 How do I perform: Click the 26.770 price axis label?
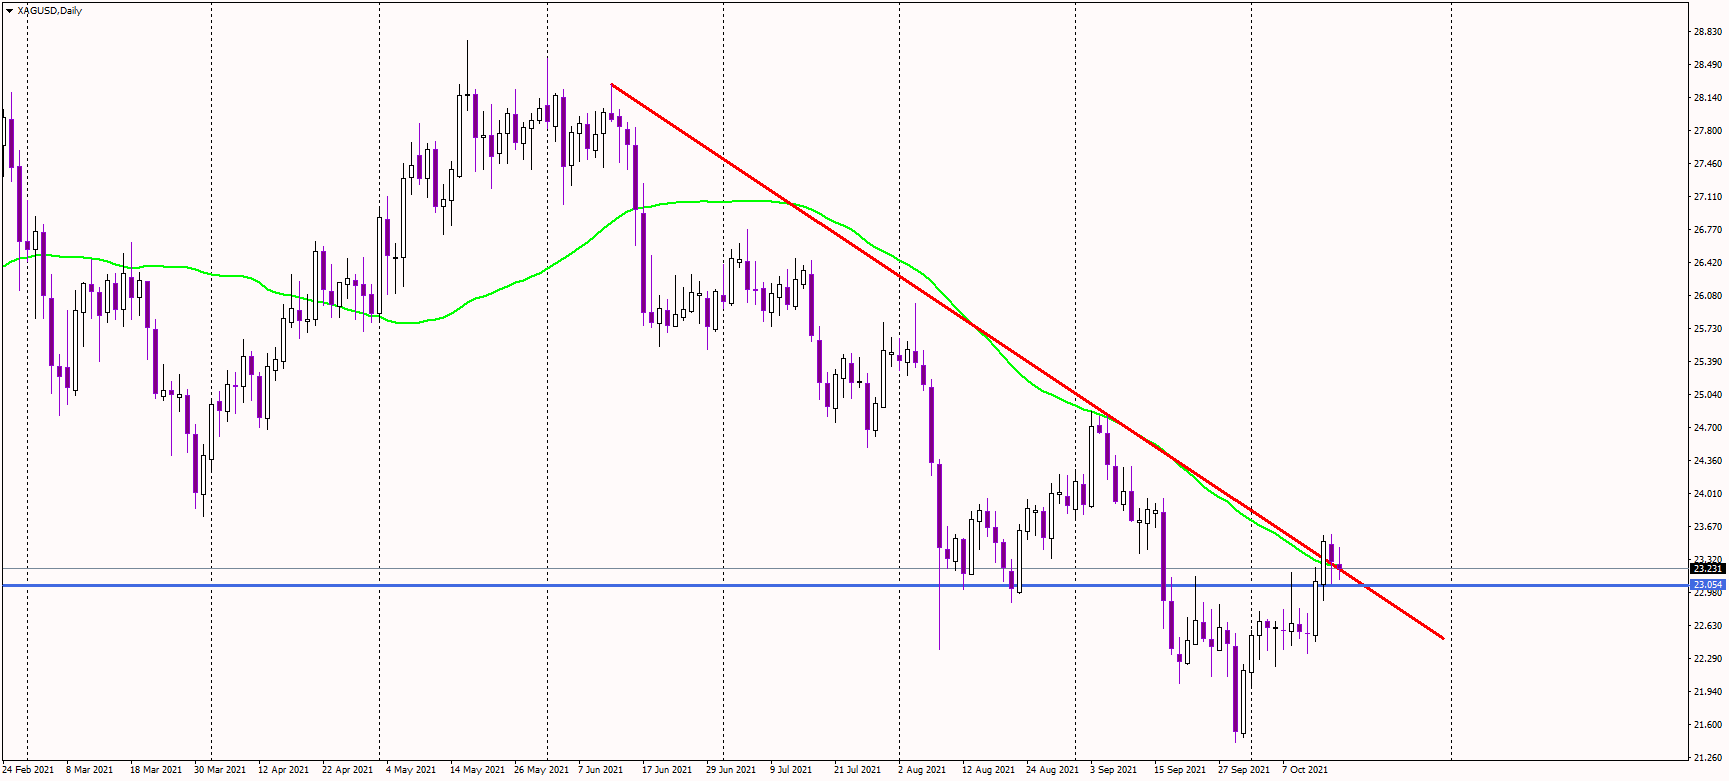(1707, 230)
